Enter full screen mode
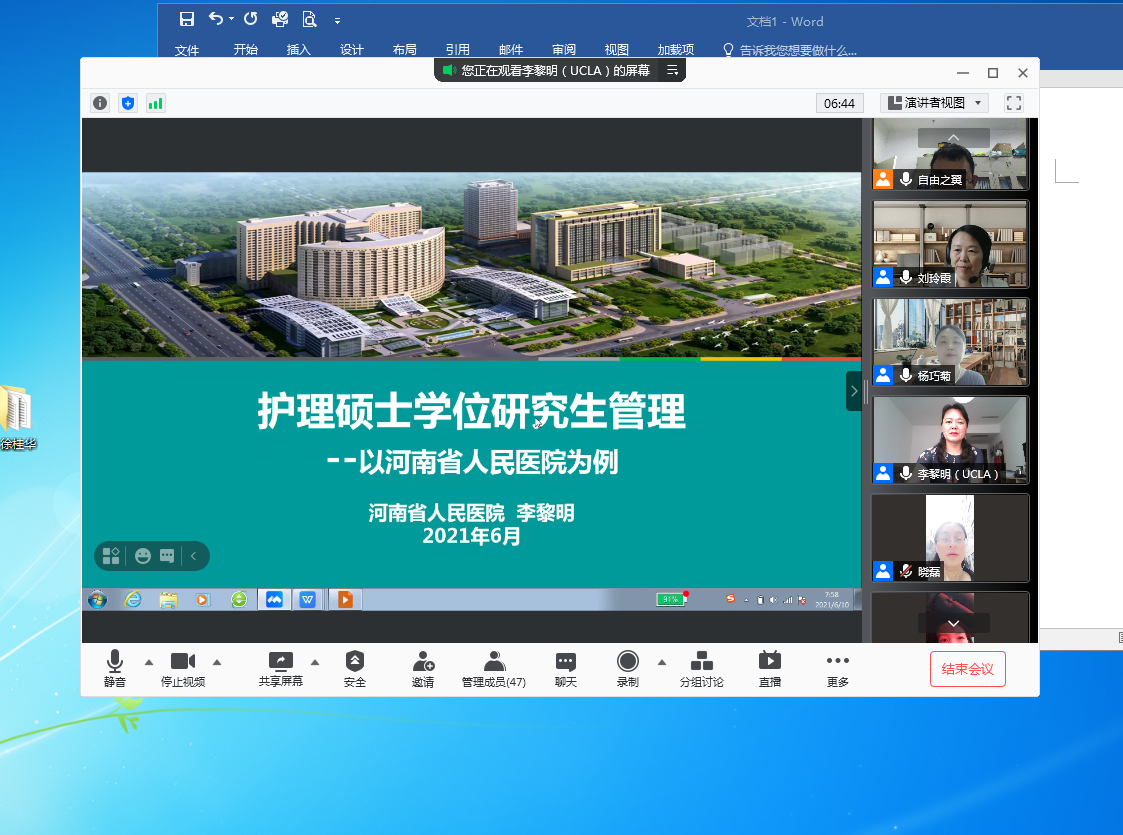This screenshot has height=835, width=1123. click(1013, 103)
